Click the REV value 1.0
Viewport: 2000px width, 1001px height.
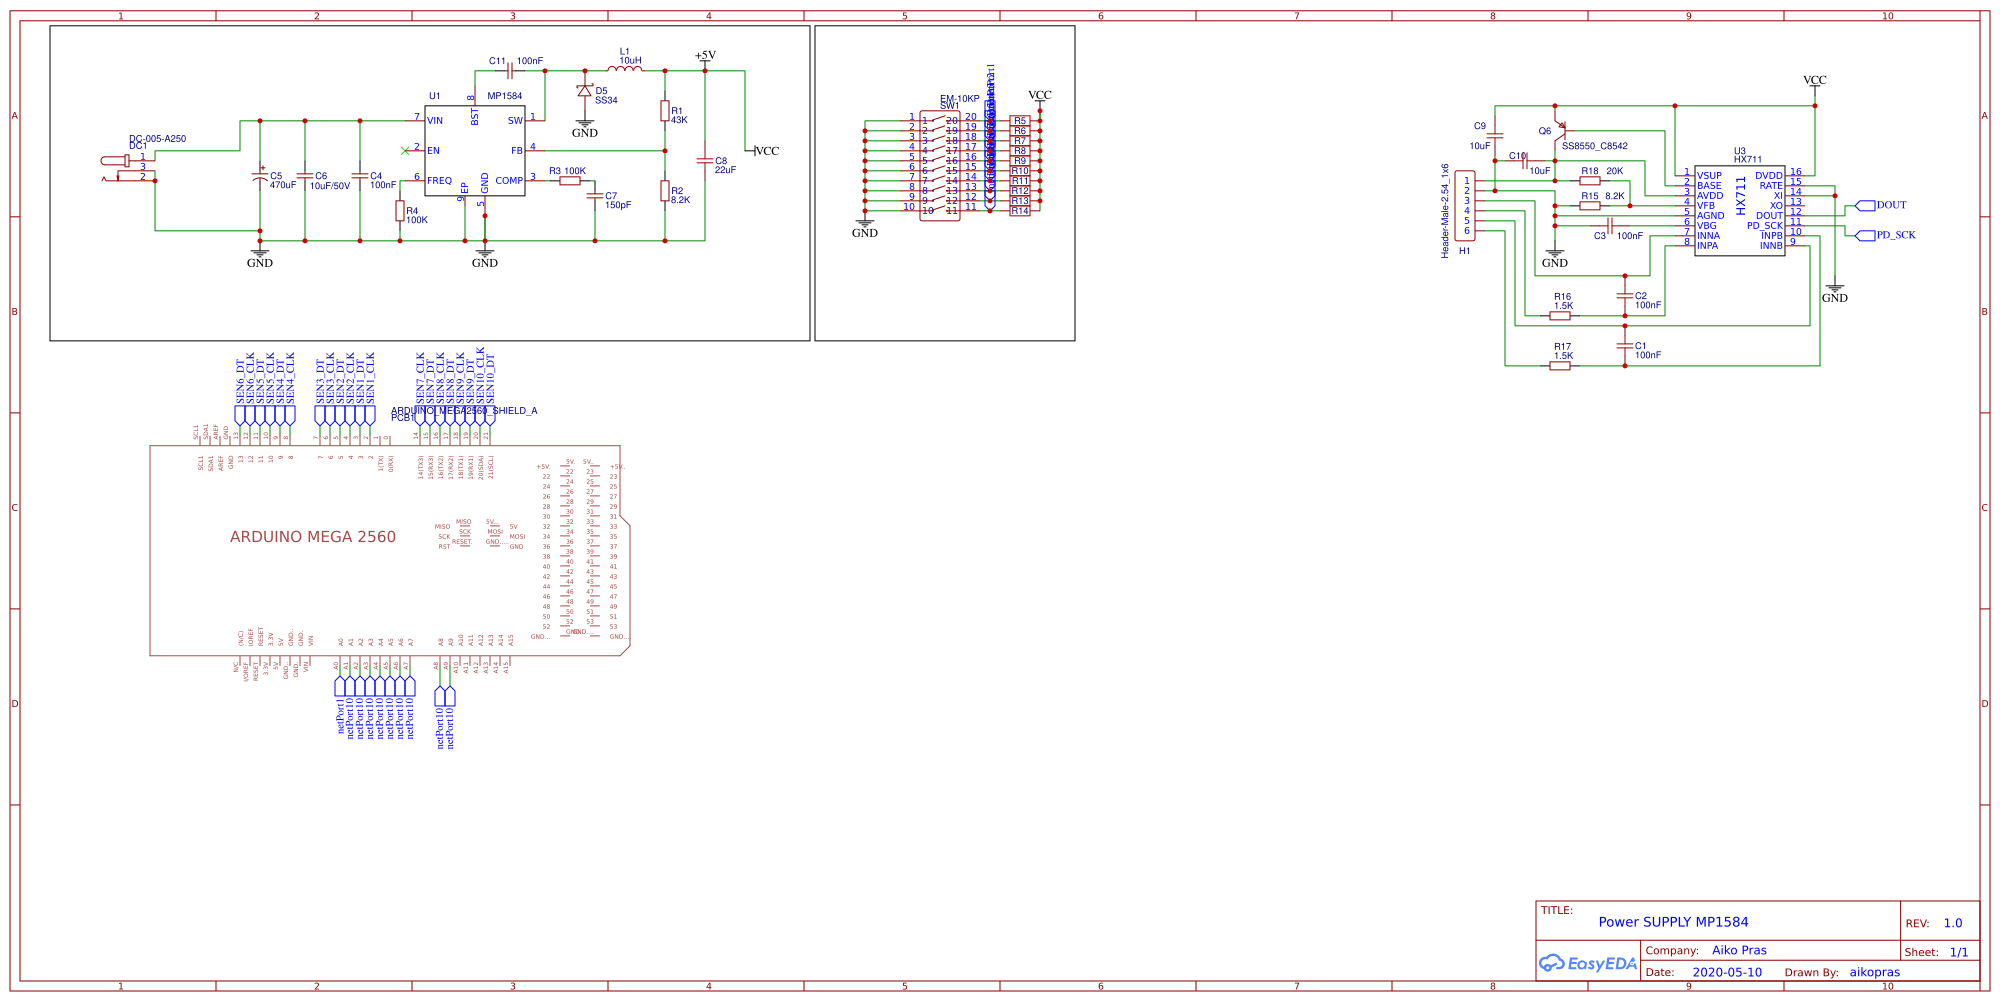click(x=1952, y=923)
